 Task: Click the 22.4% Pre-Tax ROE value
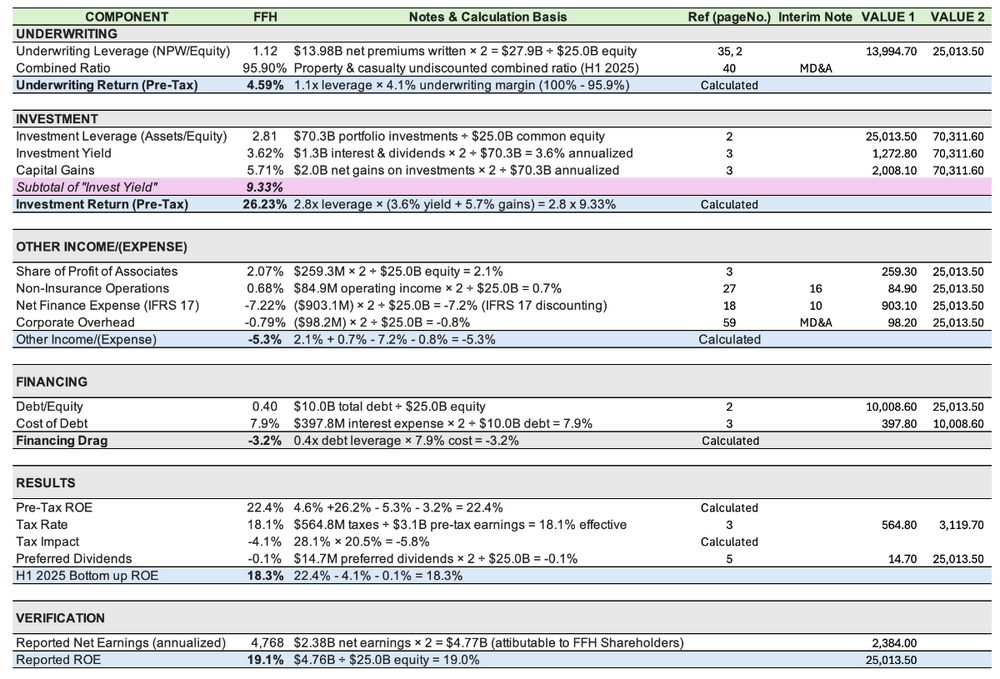coord(265,507)
